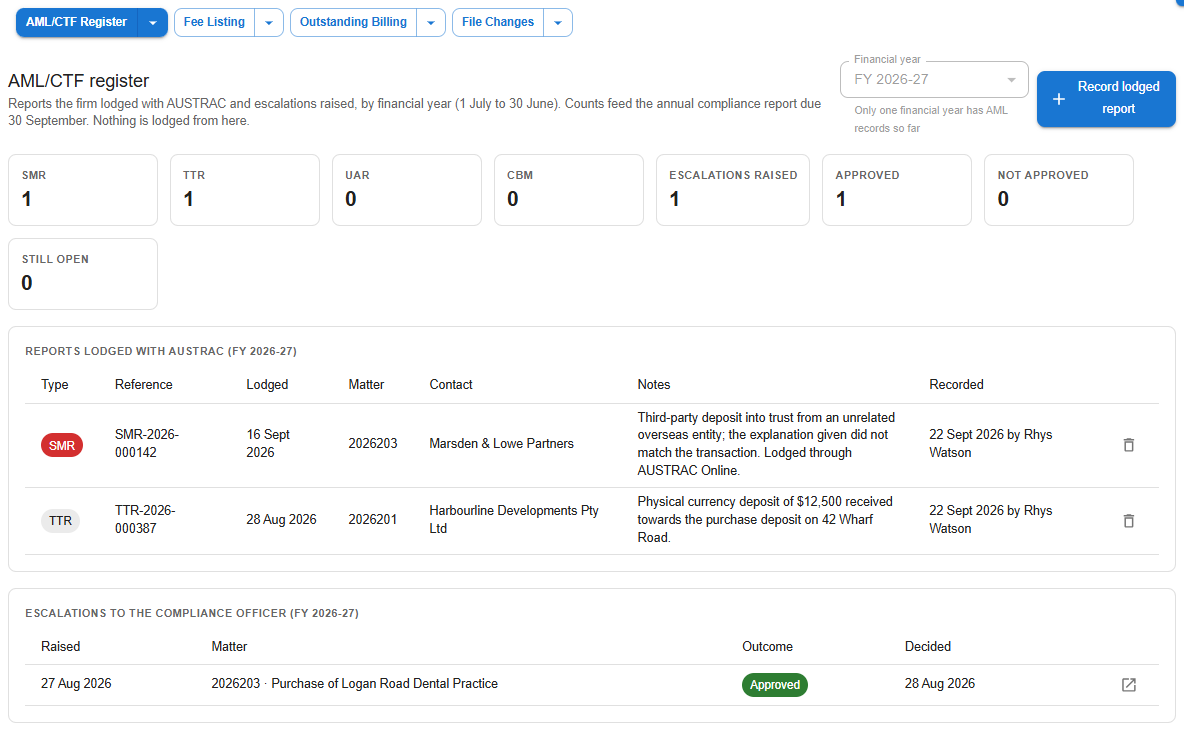This screenshot has height=730, width=1184.
Task: Click Record lodged report button
Action: [x=1105, y=99]
